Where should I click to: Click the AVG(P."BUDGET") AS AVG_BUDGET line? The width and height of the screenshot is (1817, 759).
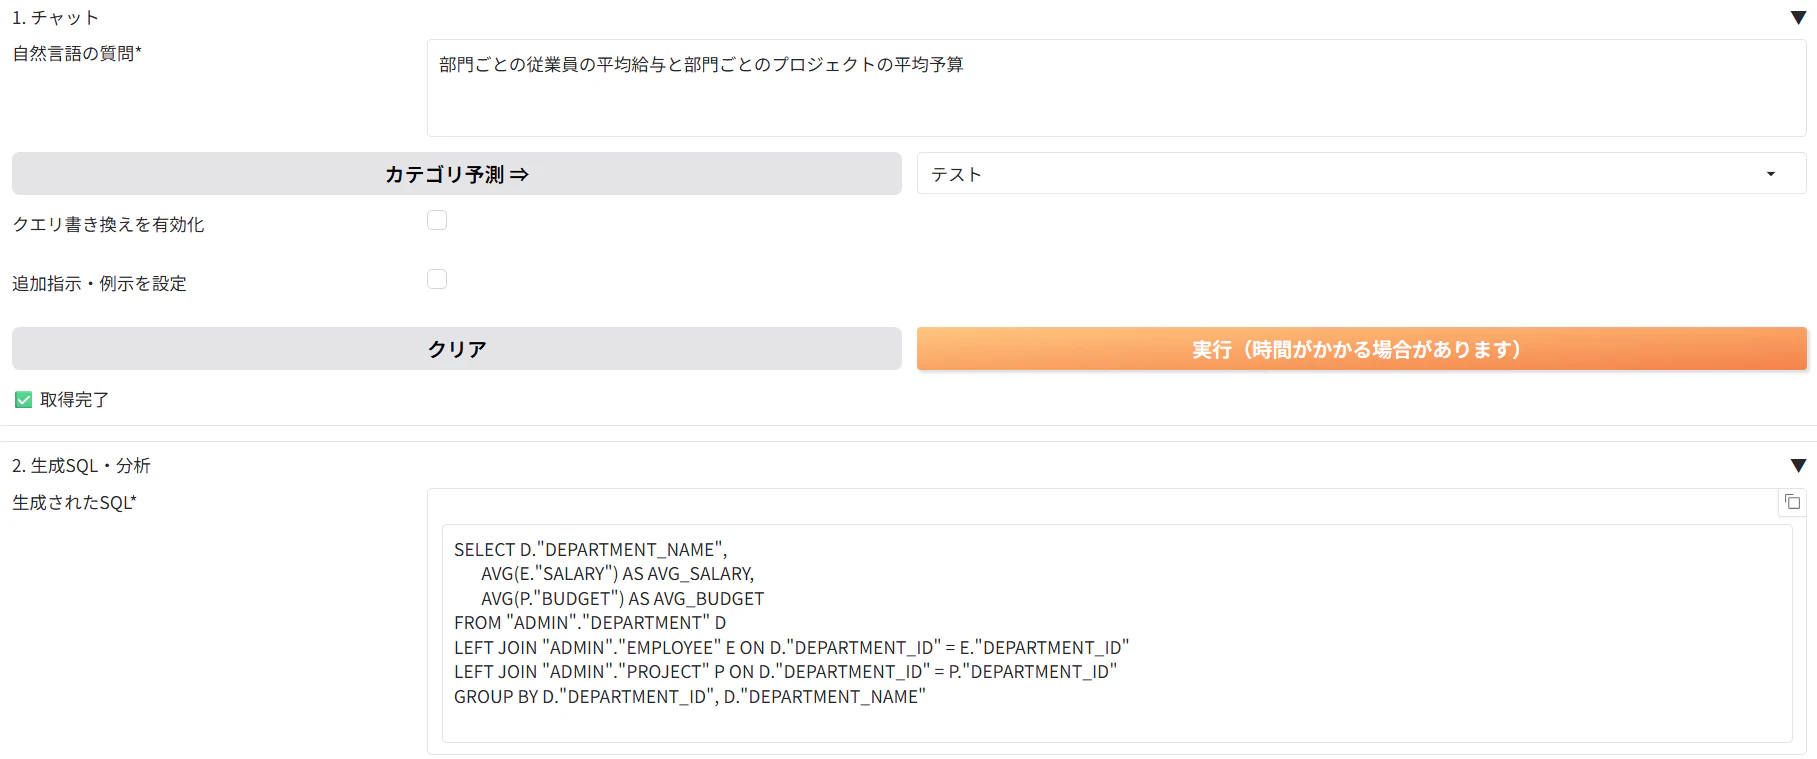click(x=622, y=599)
